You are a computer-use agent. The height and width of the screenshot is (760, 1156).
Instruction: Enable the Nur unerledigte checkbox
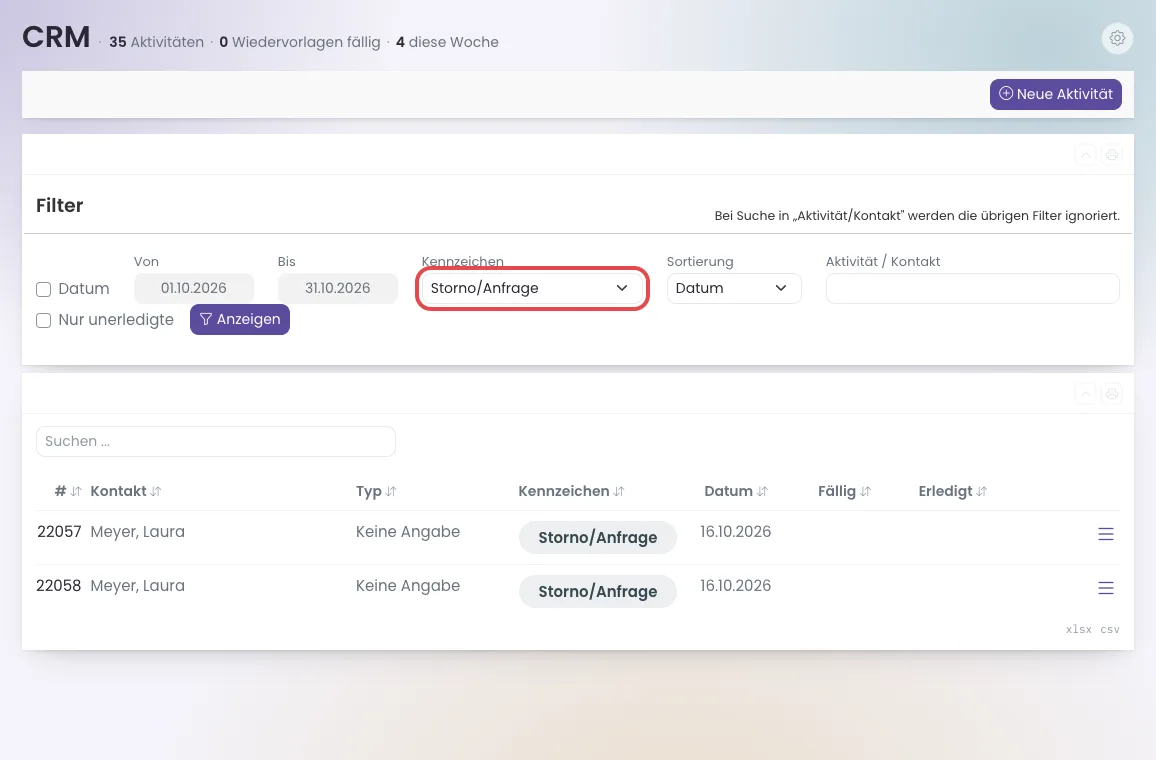click(43, 320)
